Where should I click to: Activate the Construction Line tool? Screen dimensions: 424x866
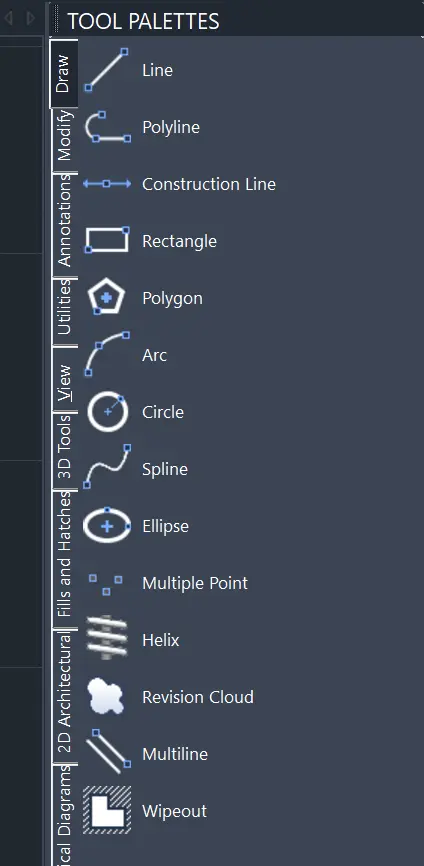tap(107, 183)
